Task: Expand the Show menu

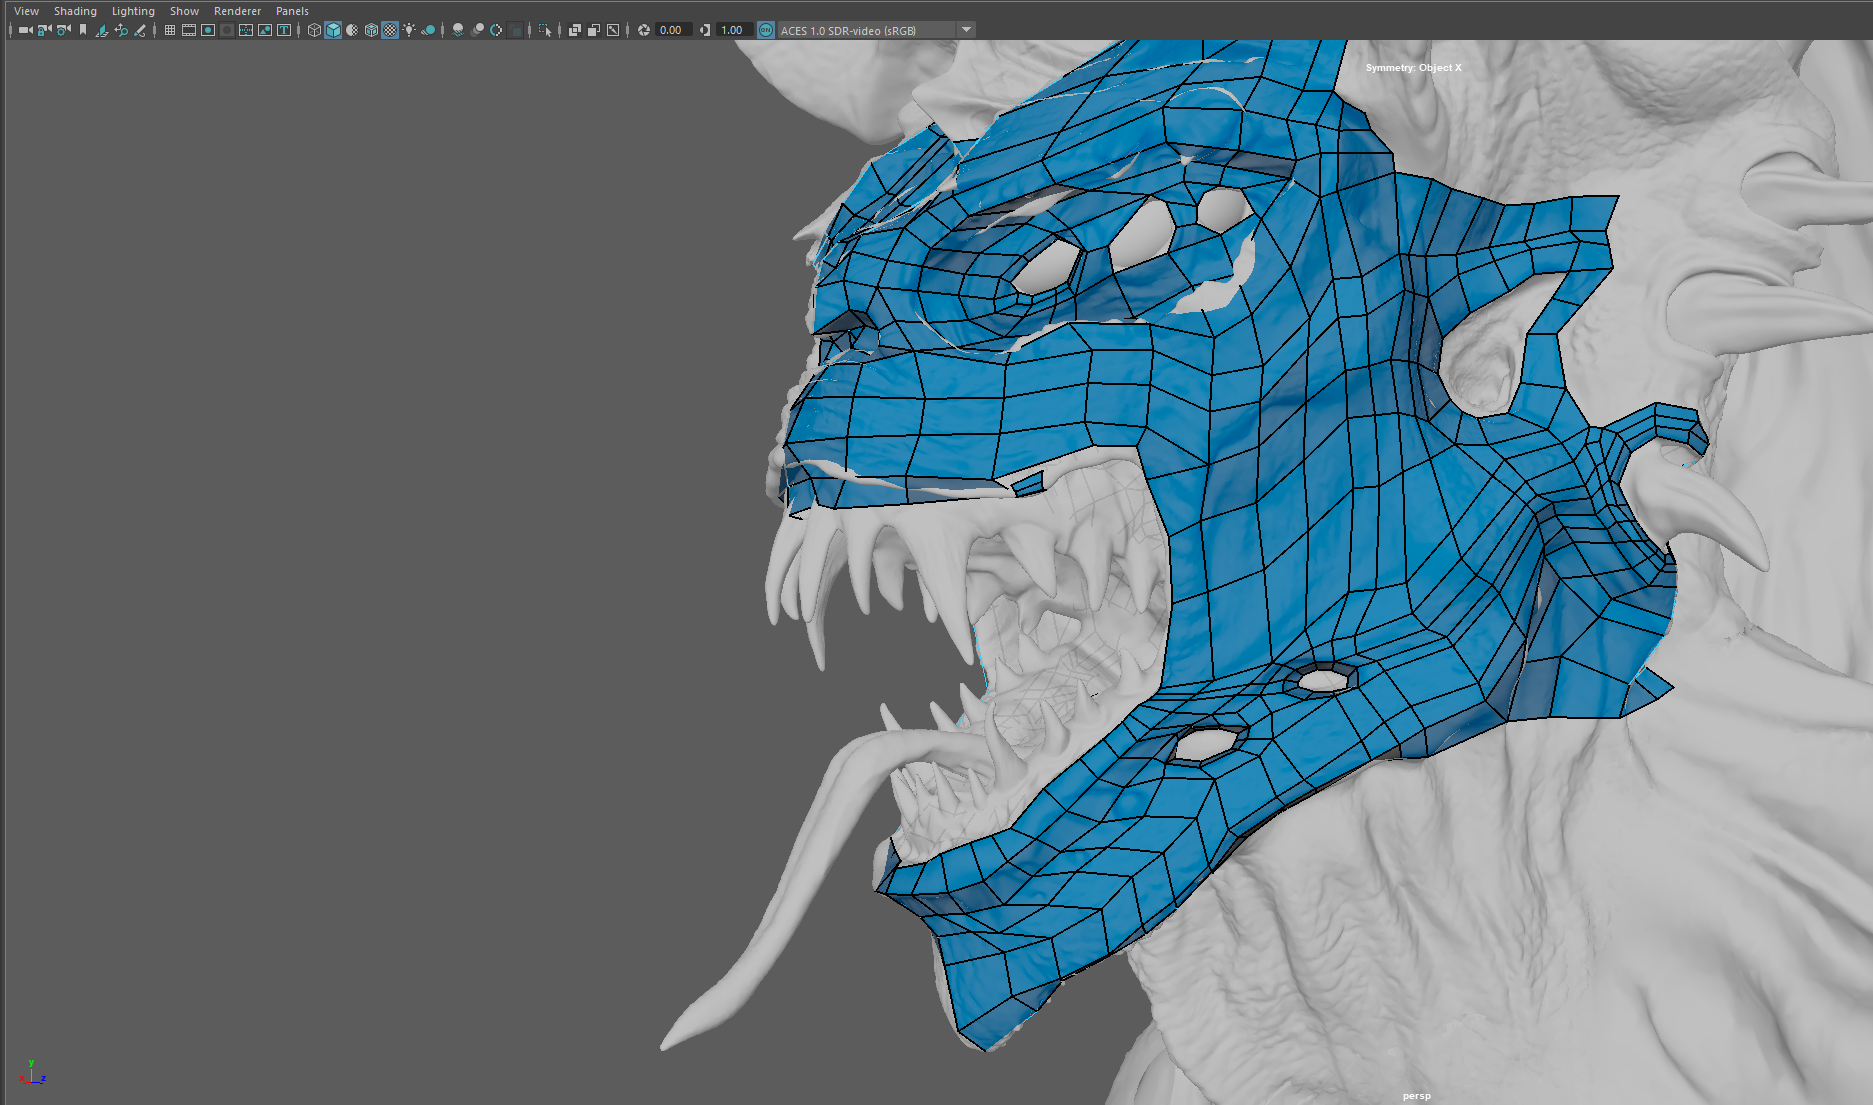Action: click(x=184, y=11)
